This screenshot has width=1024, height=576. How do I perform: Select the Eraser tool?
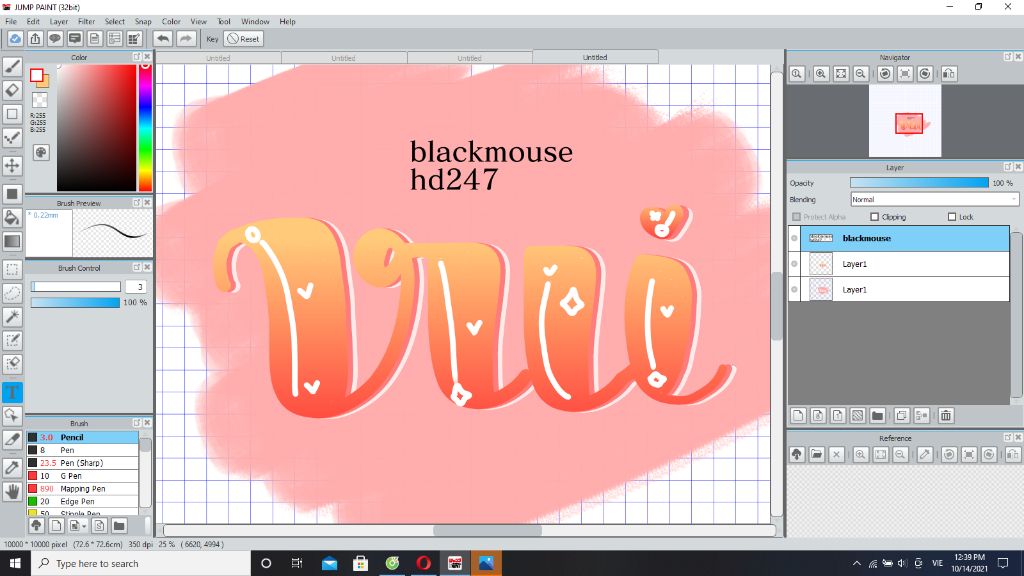(x=12, y=90)
